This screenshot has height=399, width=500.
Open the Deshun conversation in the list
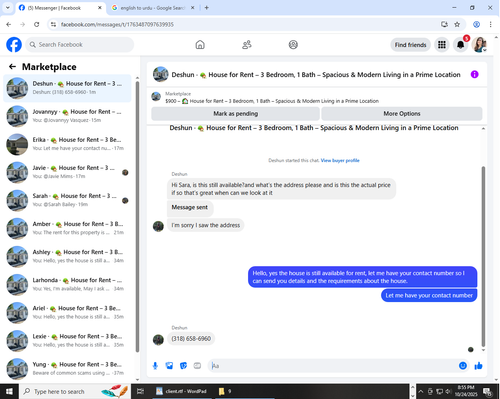[x=67, y=88]
